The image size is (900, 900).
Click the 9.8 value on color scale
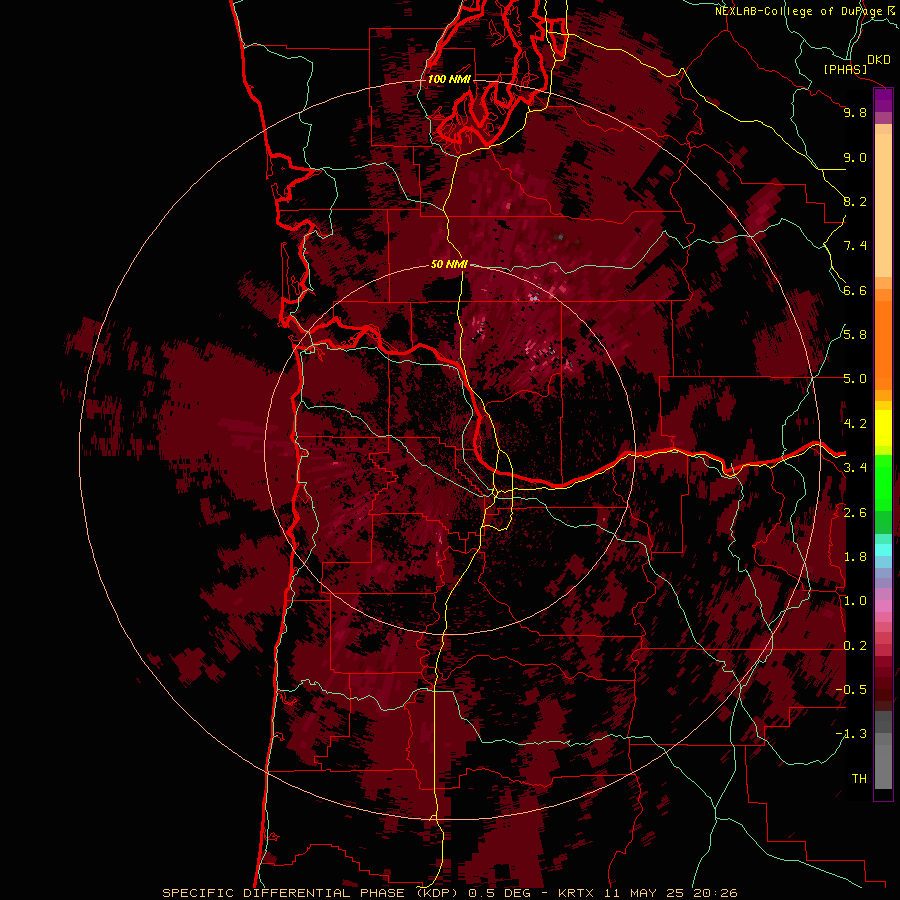click(x=855, y=112)
